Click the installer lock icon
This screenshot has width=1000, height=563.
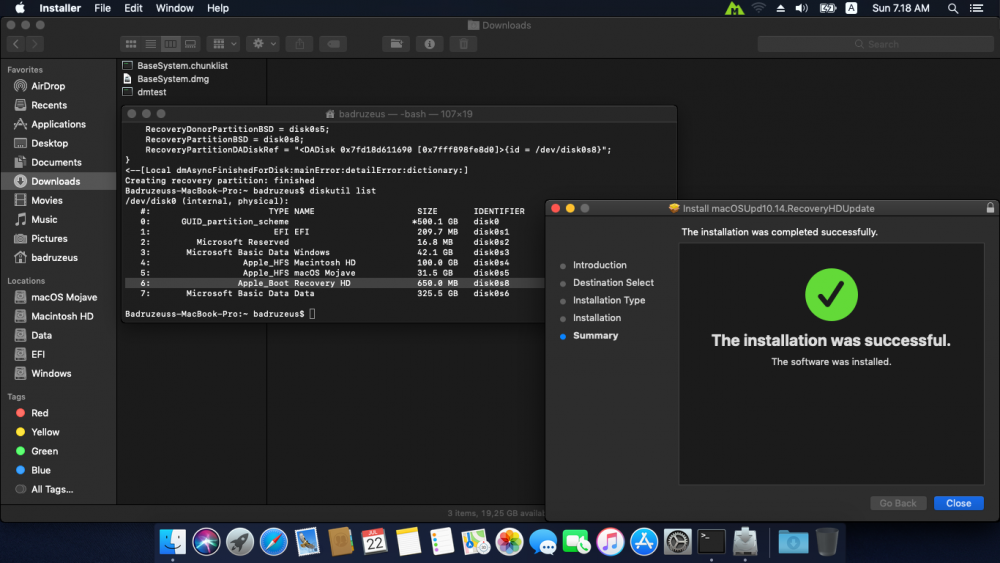pyautogui.click(x=990, y=208)
